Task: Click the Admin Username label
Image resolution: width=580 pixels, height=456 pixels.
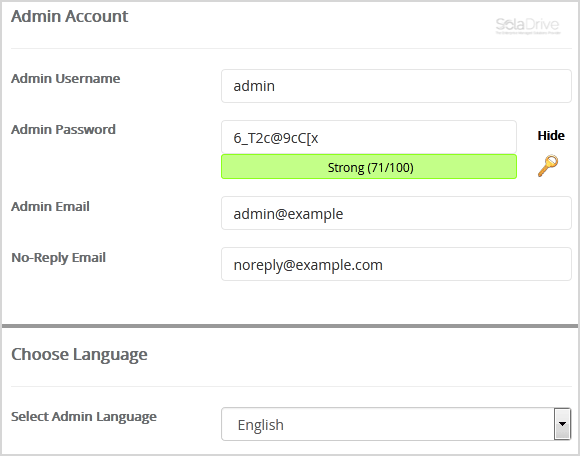Action: click(65, 78)
